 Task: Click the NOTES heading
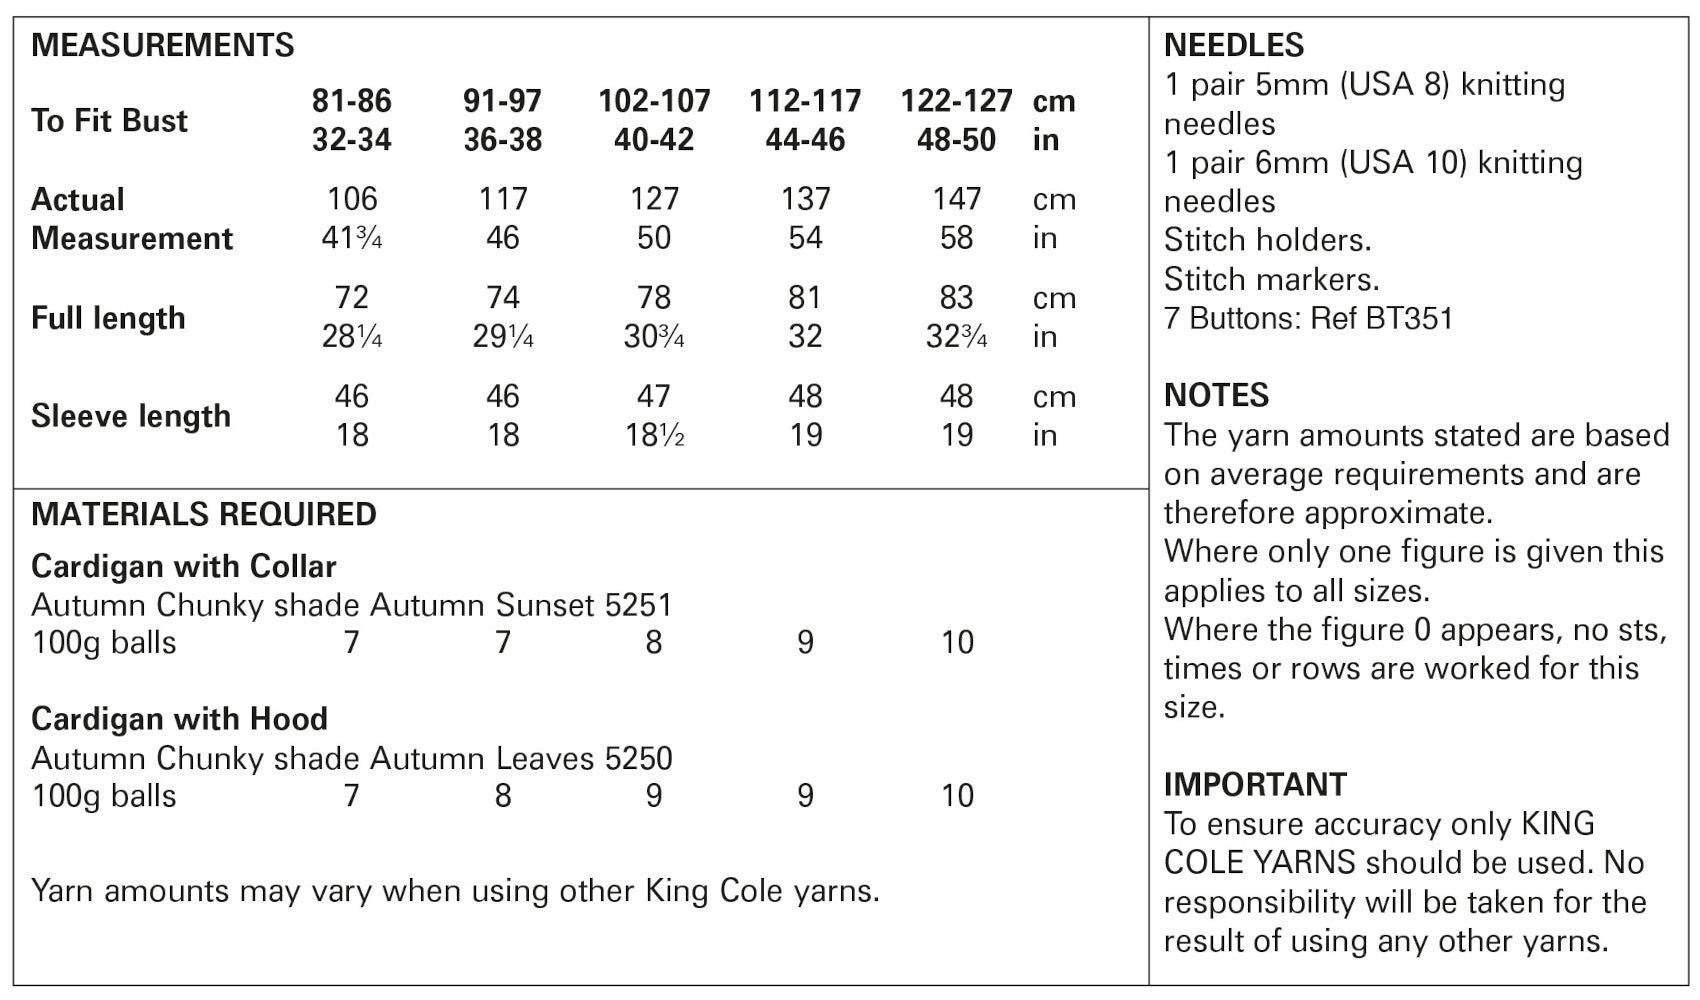tap(1216, 395)
